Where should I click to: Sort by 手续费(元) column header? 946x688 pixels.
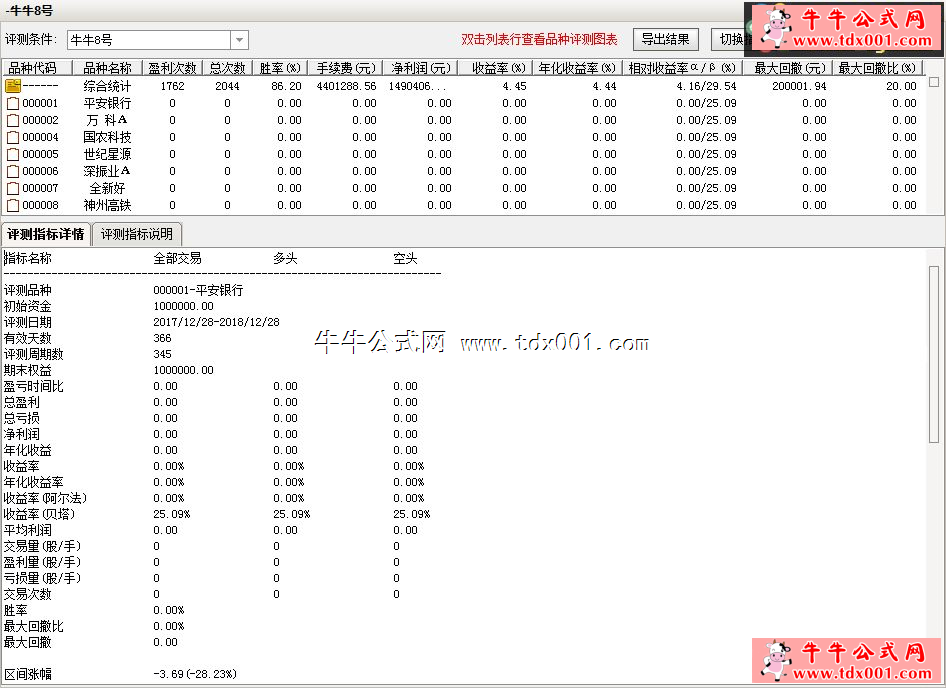click(346, 68)
